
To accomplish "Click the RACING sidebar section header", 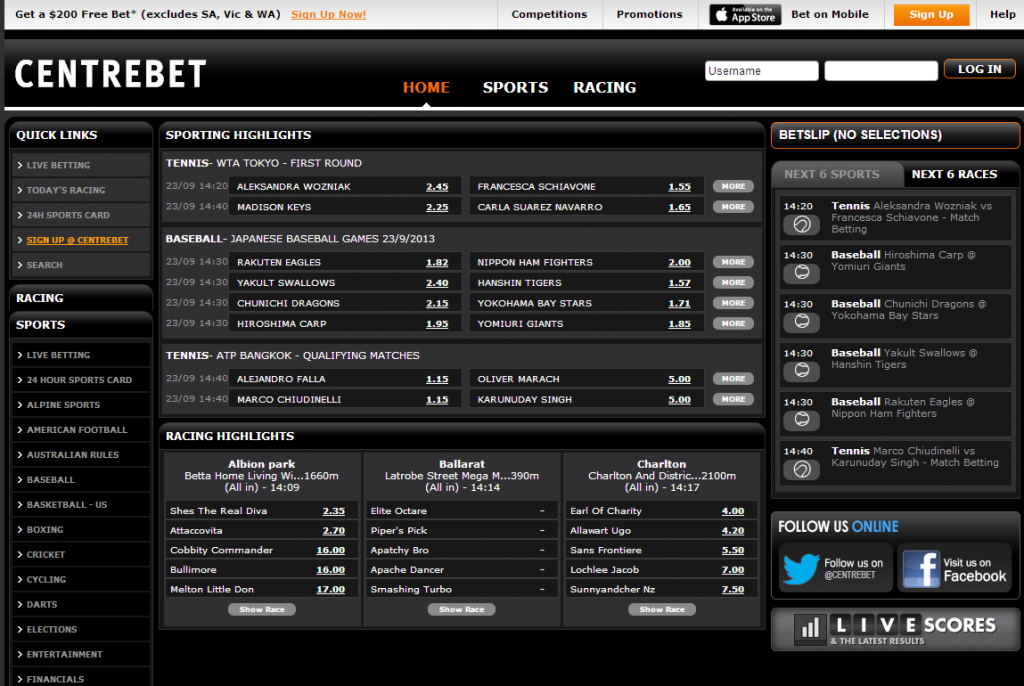I will tap(81, 298).
